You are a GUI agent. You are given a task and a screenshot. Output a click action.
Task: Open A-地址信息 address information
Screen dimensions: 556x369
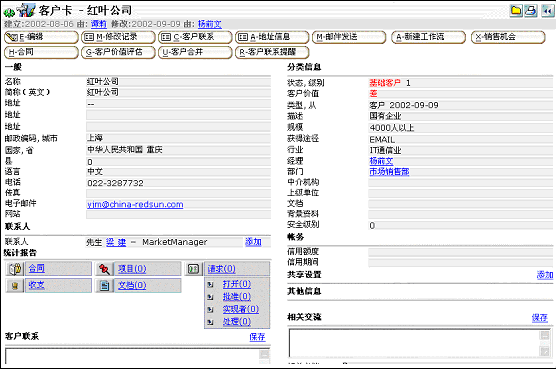(x=272, y=37)
